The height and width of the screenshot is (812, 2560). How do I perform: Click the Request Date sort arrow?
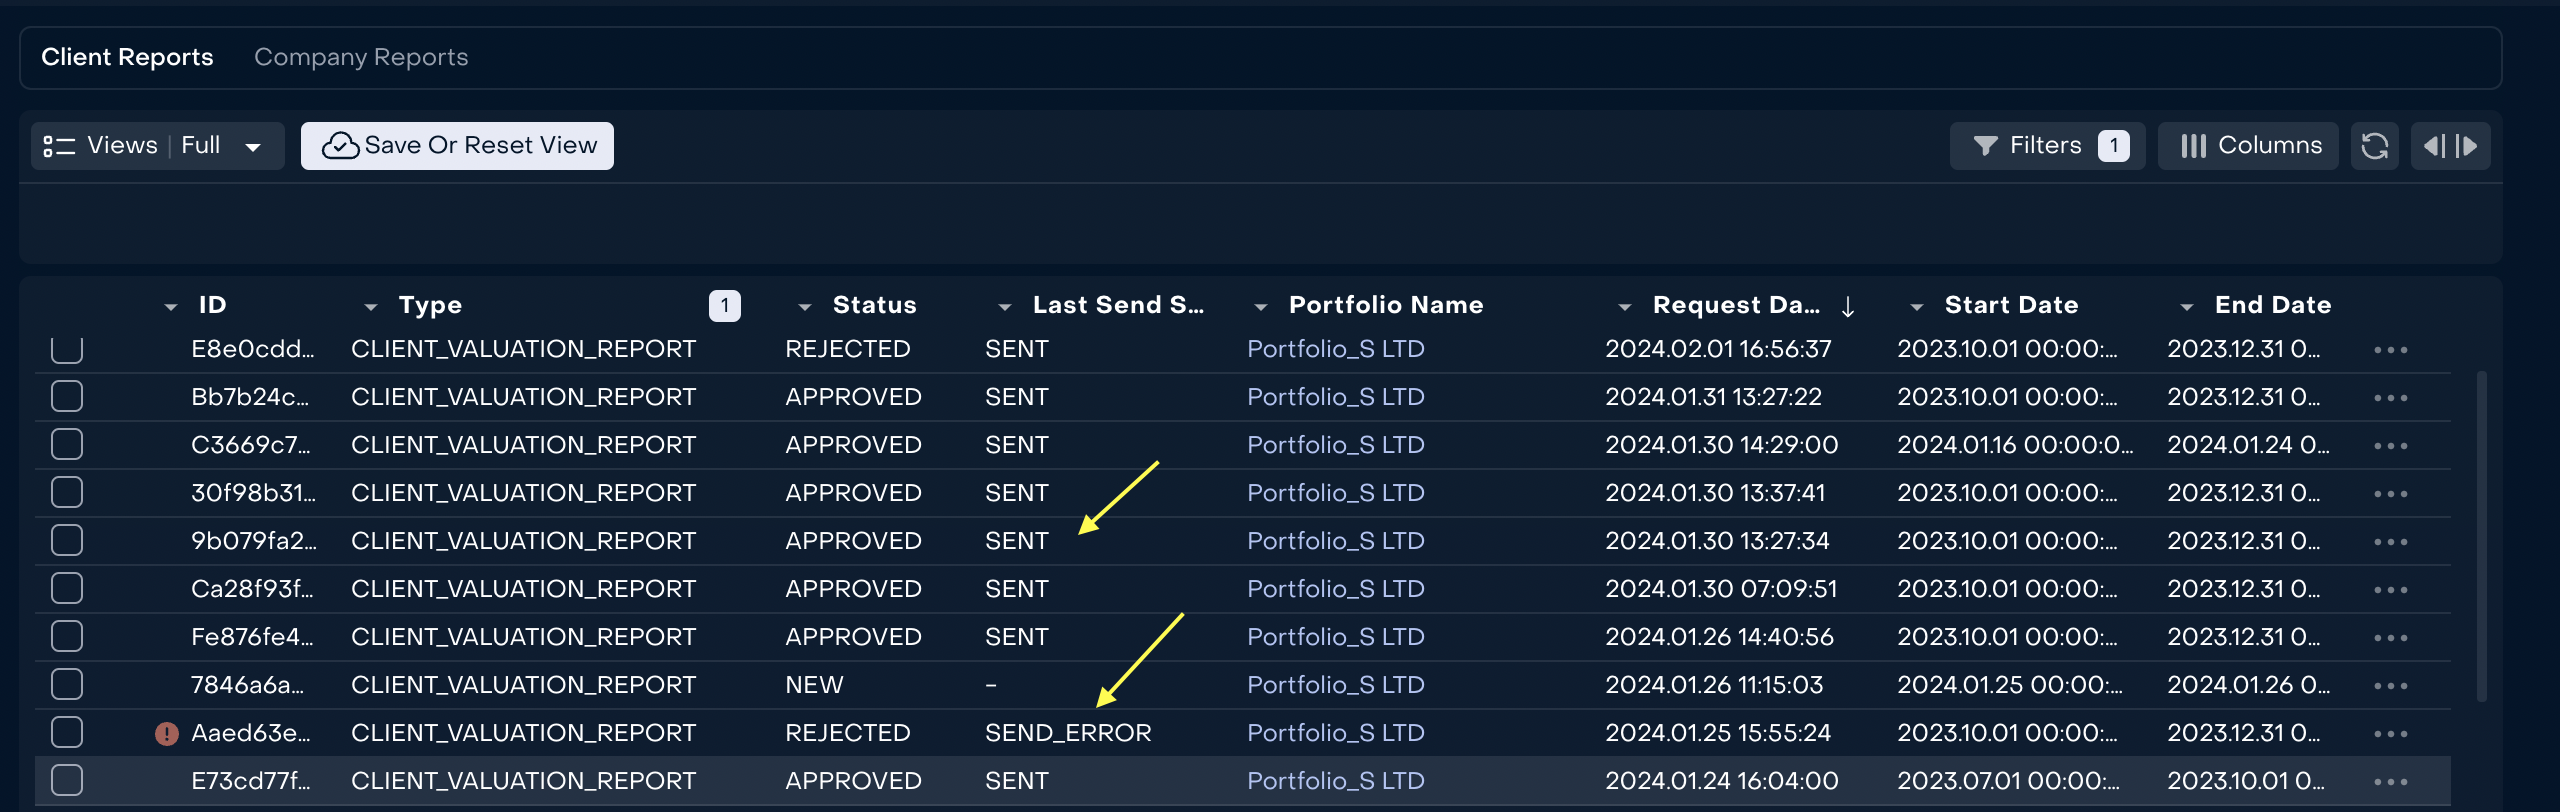(1847, 306)
